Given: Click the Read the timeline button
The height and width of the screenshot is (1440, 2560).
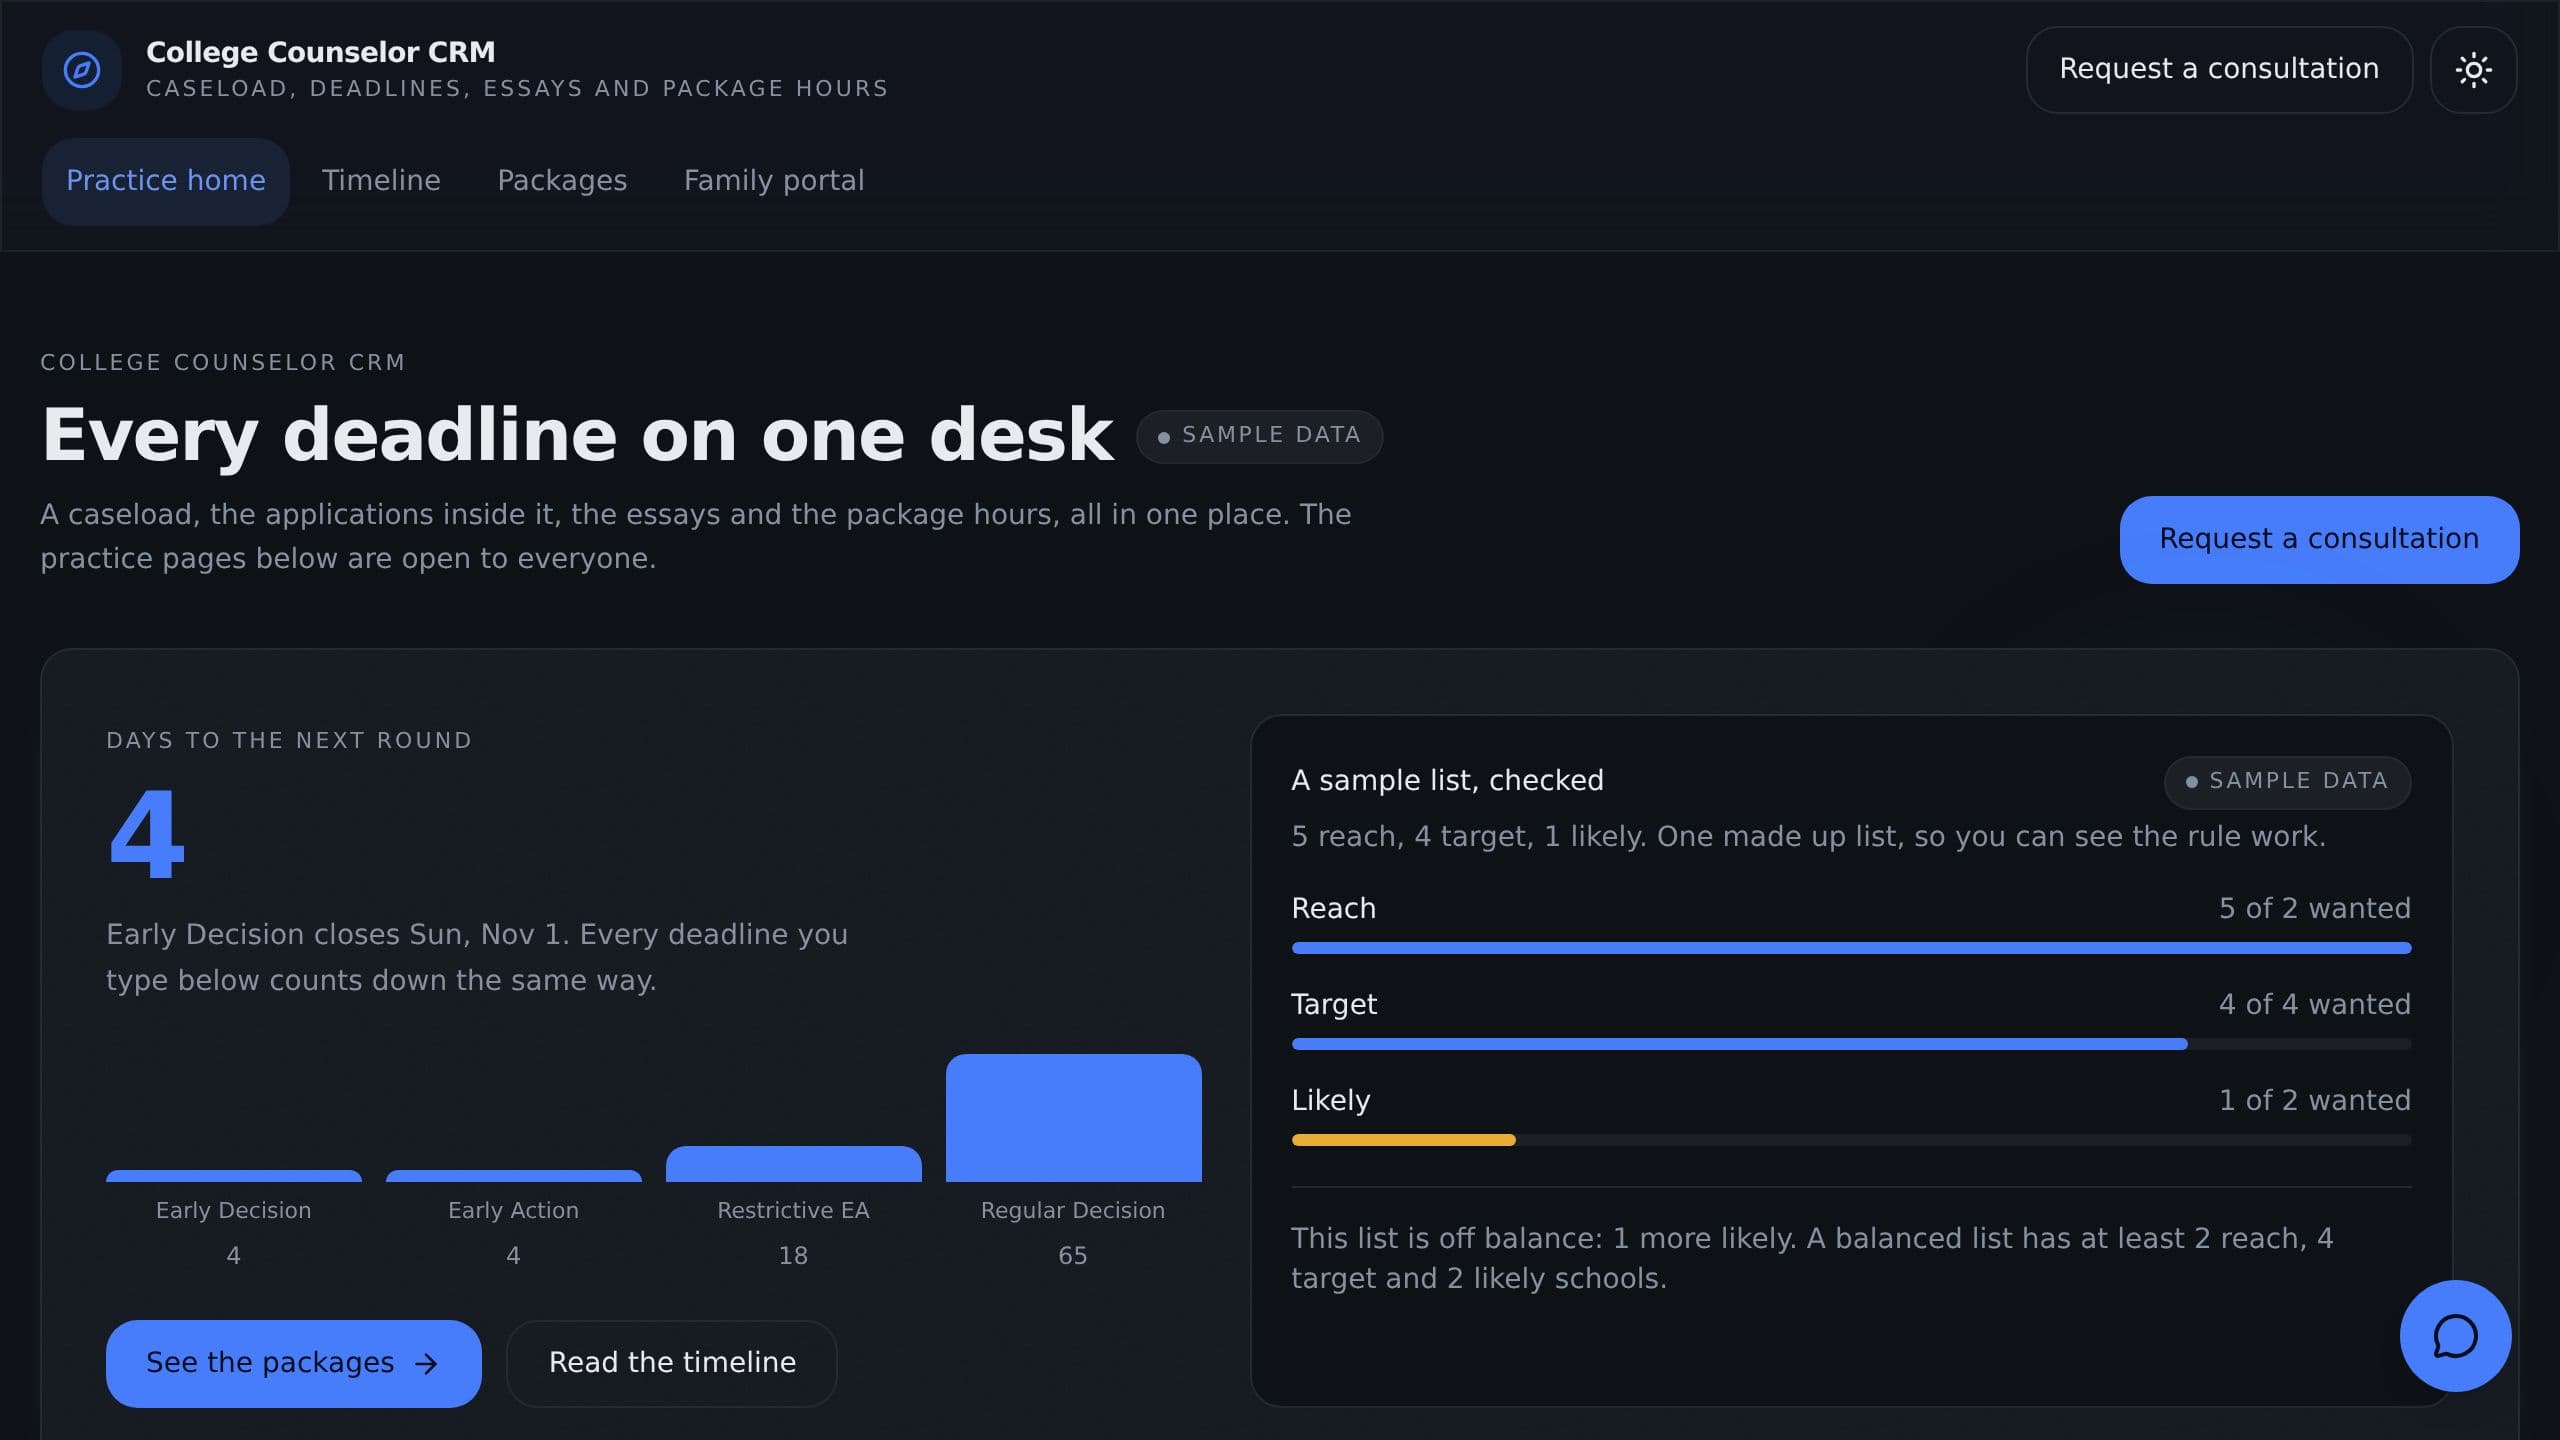Looking at the screenshot, I should pyautogui.click(x=672, y=1363).
